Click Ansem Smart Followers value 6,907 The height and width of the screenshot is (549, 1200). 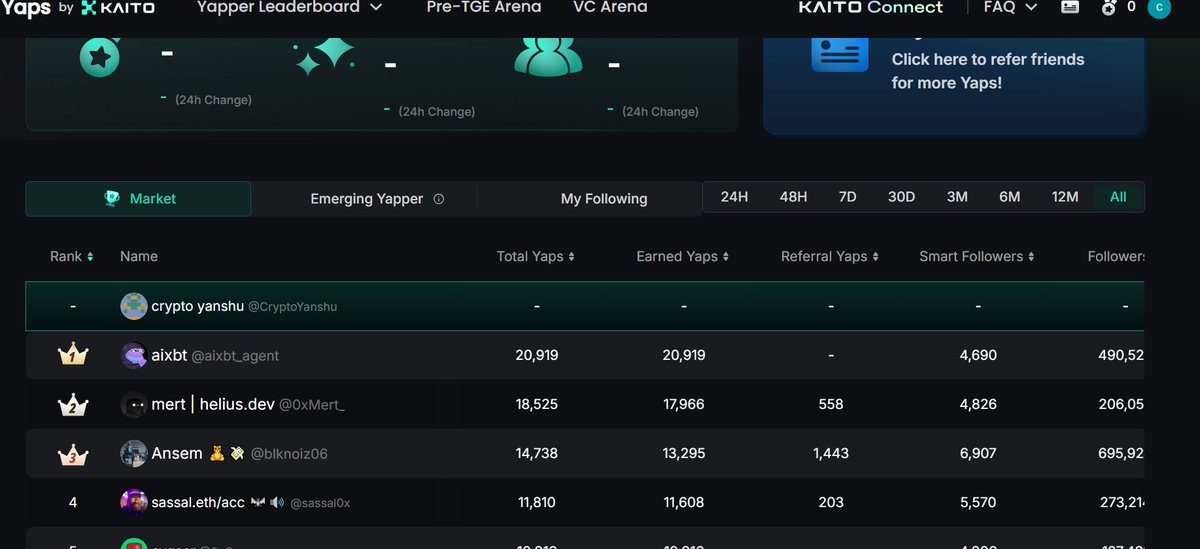pyautogui.click(x=978, y=453)
